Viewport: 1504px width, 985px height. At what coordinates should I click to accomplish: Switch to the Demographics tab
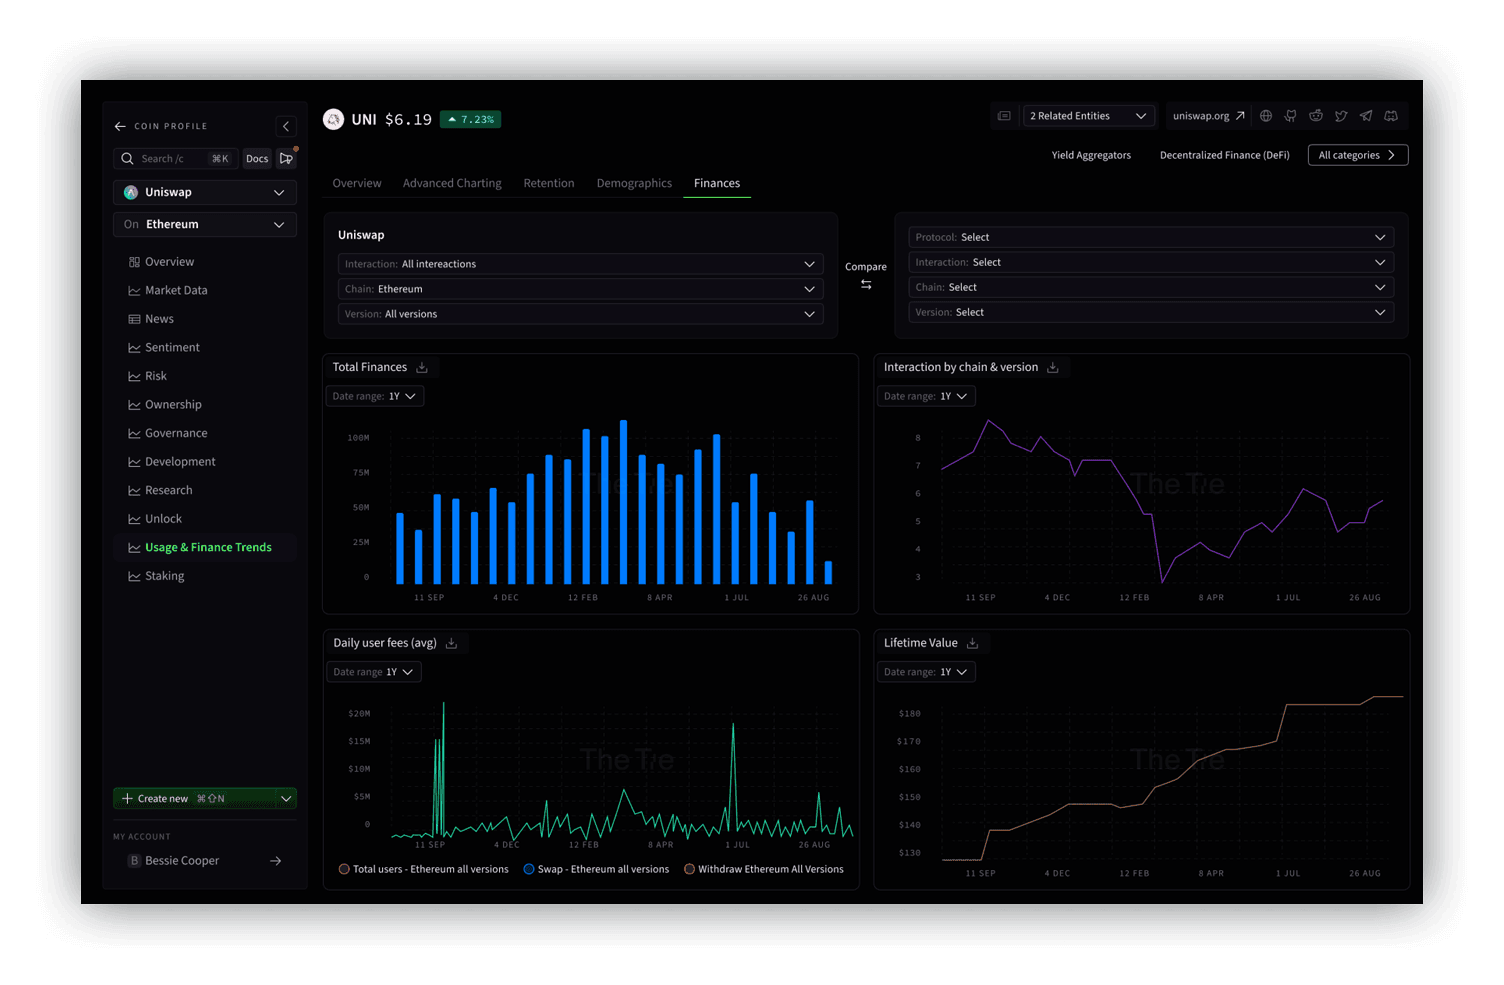pyautogui.click(x=634, y=184)
